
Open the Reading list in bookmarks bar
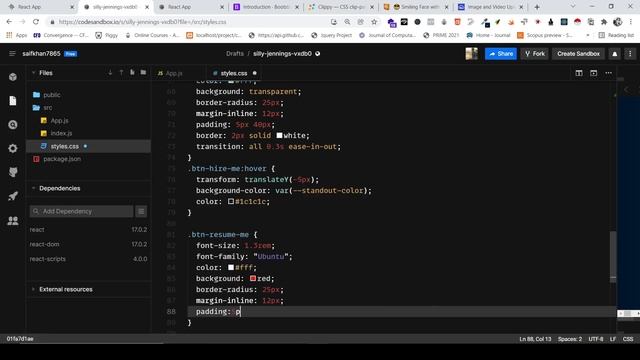[616, 35]
